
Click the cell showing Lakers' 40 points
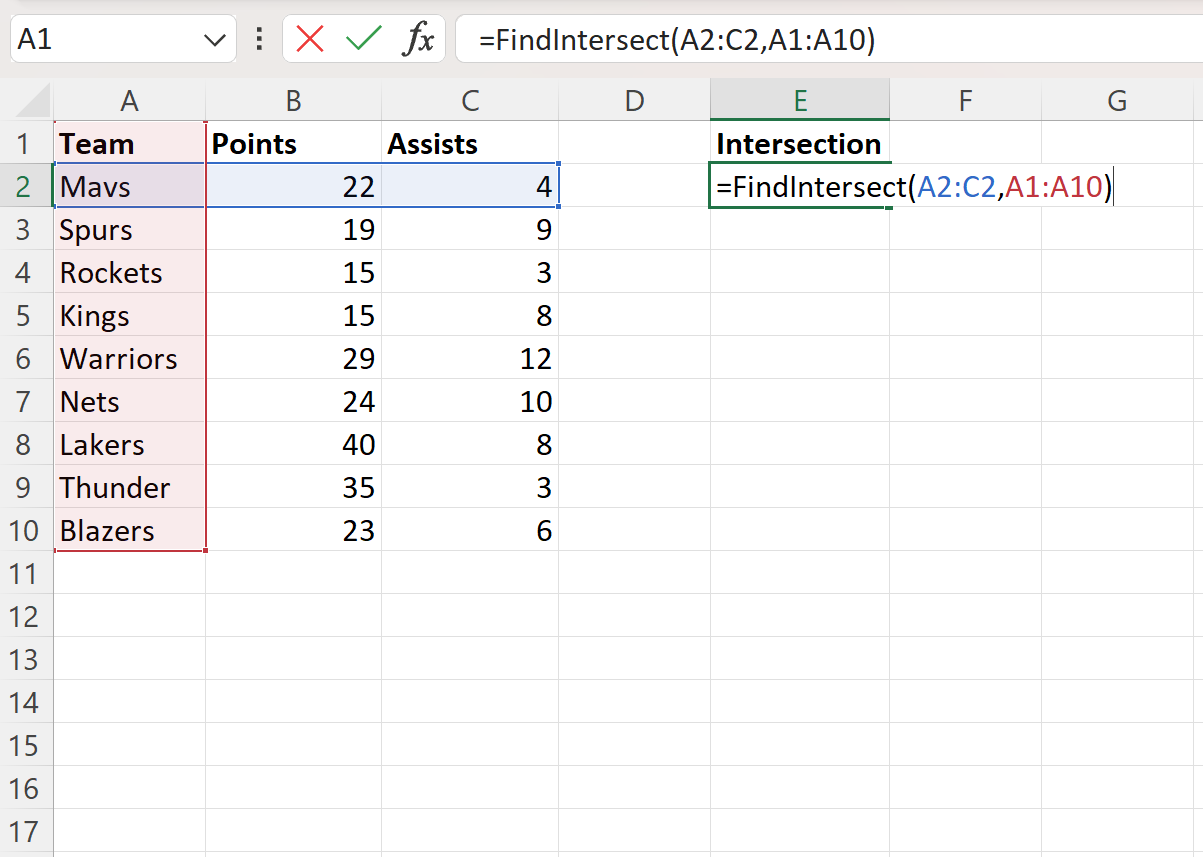point(292,444)
